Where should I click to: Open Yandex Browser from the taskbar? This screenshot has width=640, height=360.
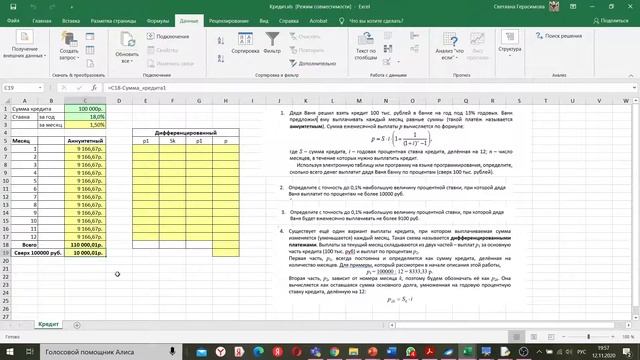(221, 351)
